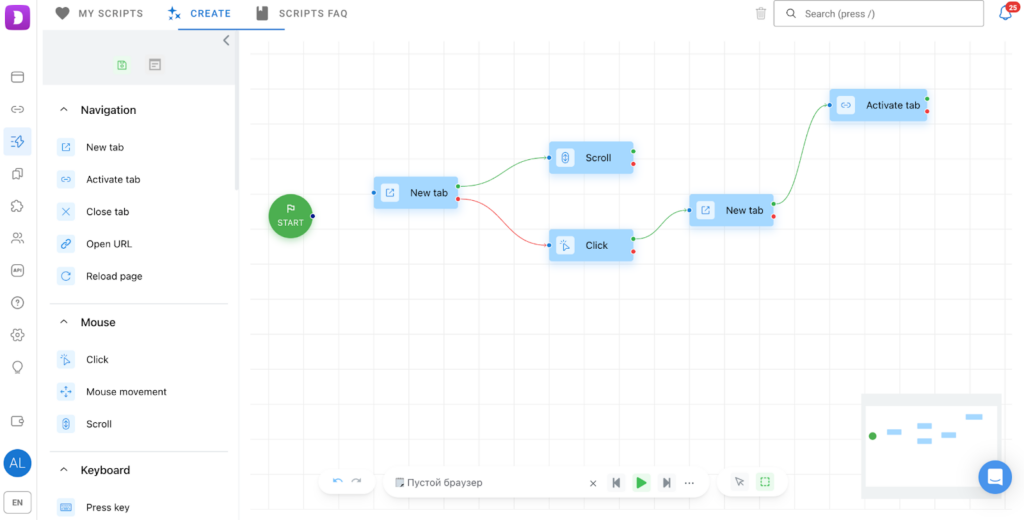Click the search input field

878,14
